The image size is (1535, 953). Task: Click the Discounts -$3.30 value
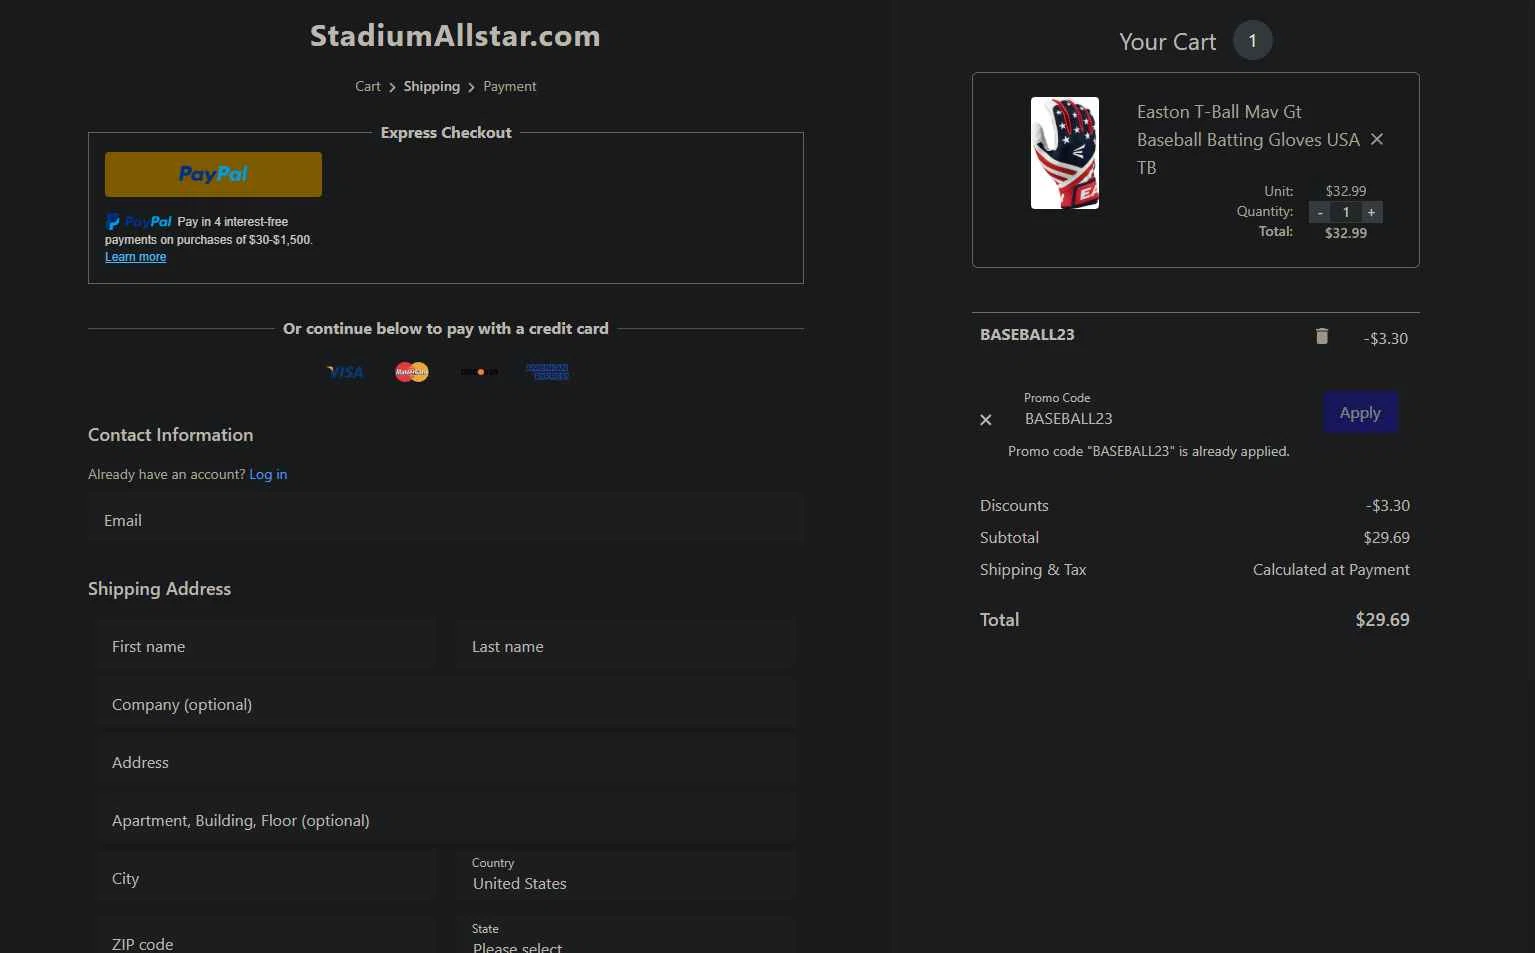click(x=1388, y=505)
